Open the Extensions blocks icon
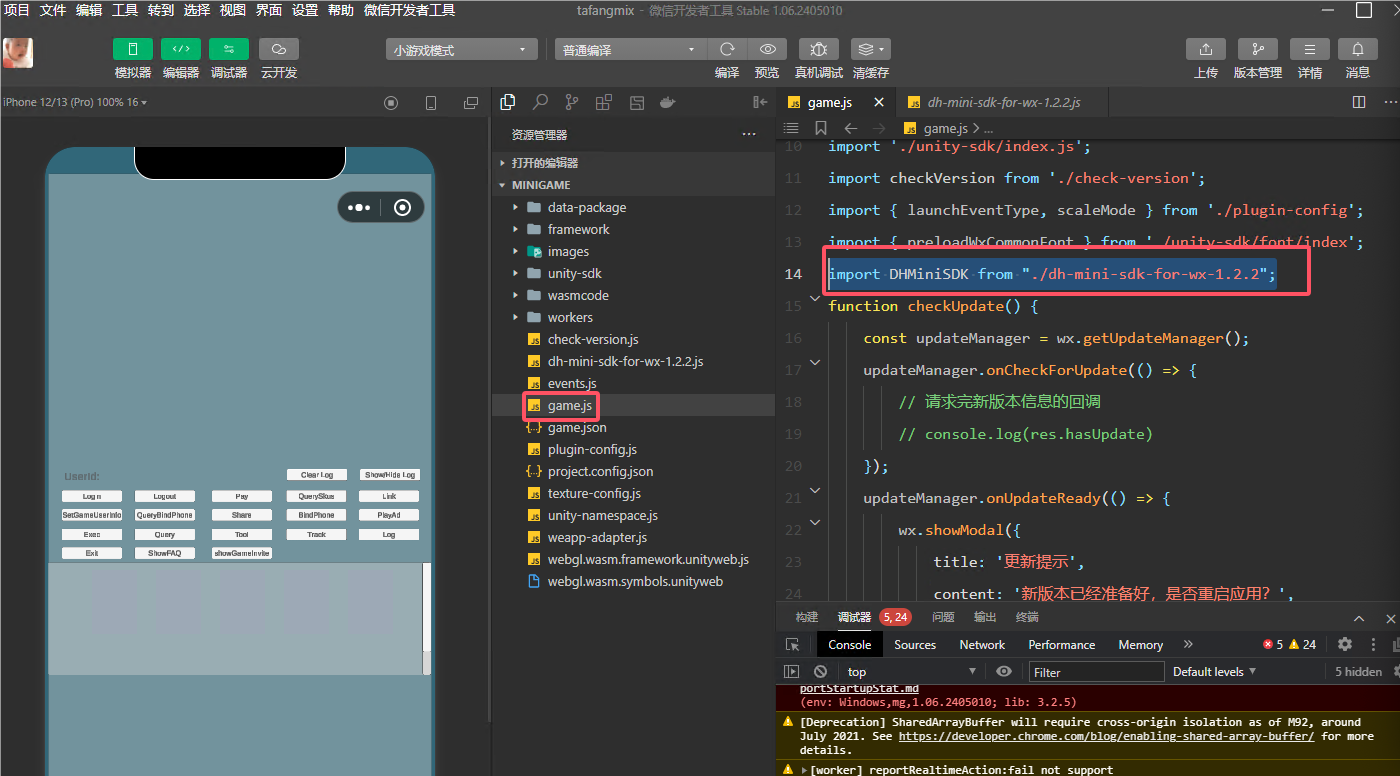Viewport: 1400px width, 776px height. point(603,102)
